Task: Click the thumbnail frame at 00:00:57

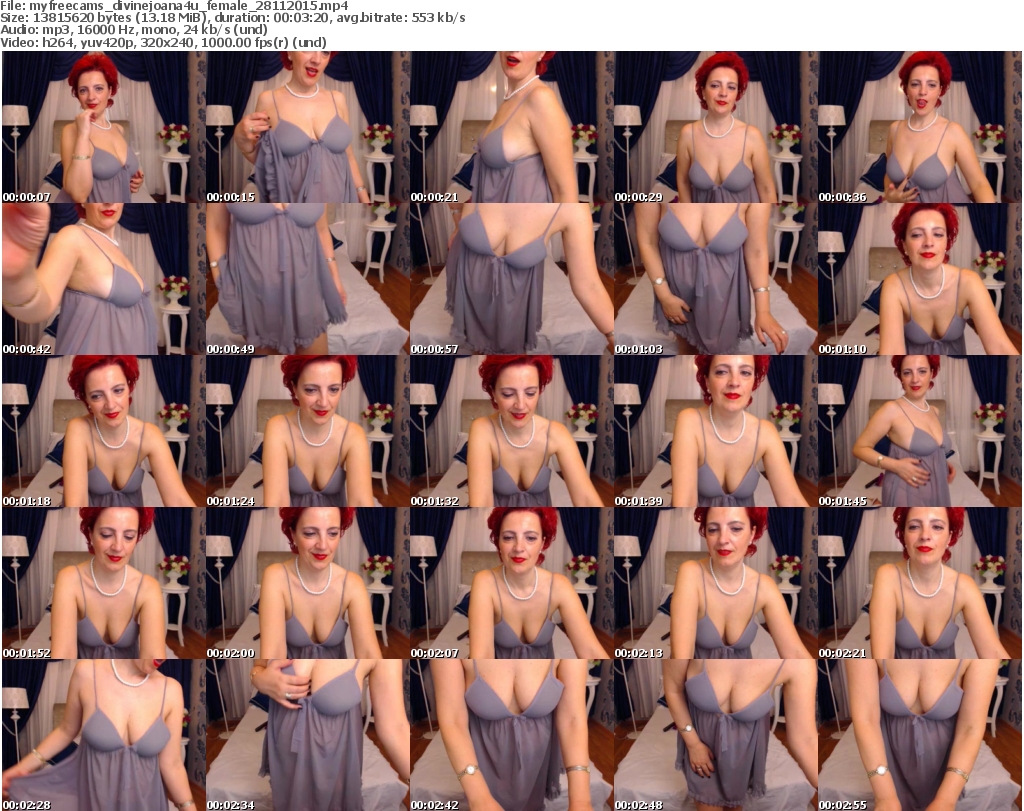Action: 512,279
